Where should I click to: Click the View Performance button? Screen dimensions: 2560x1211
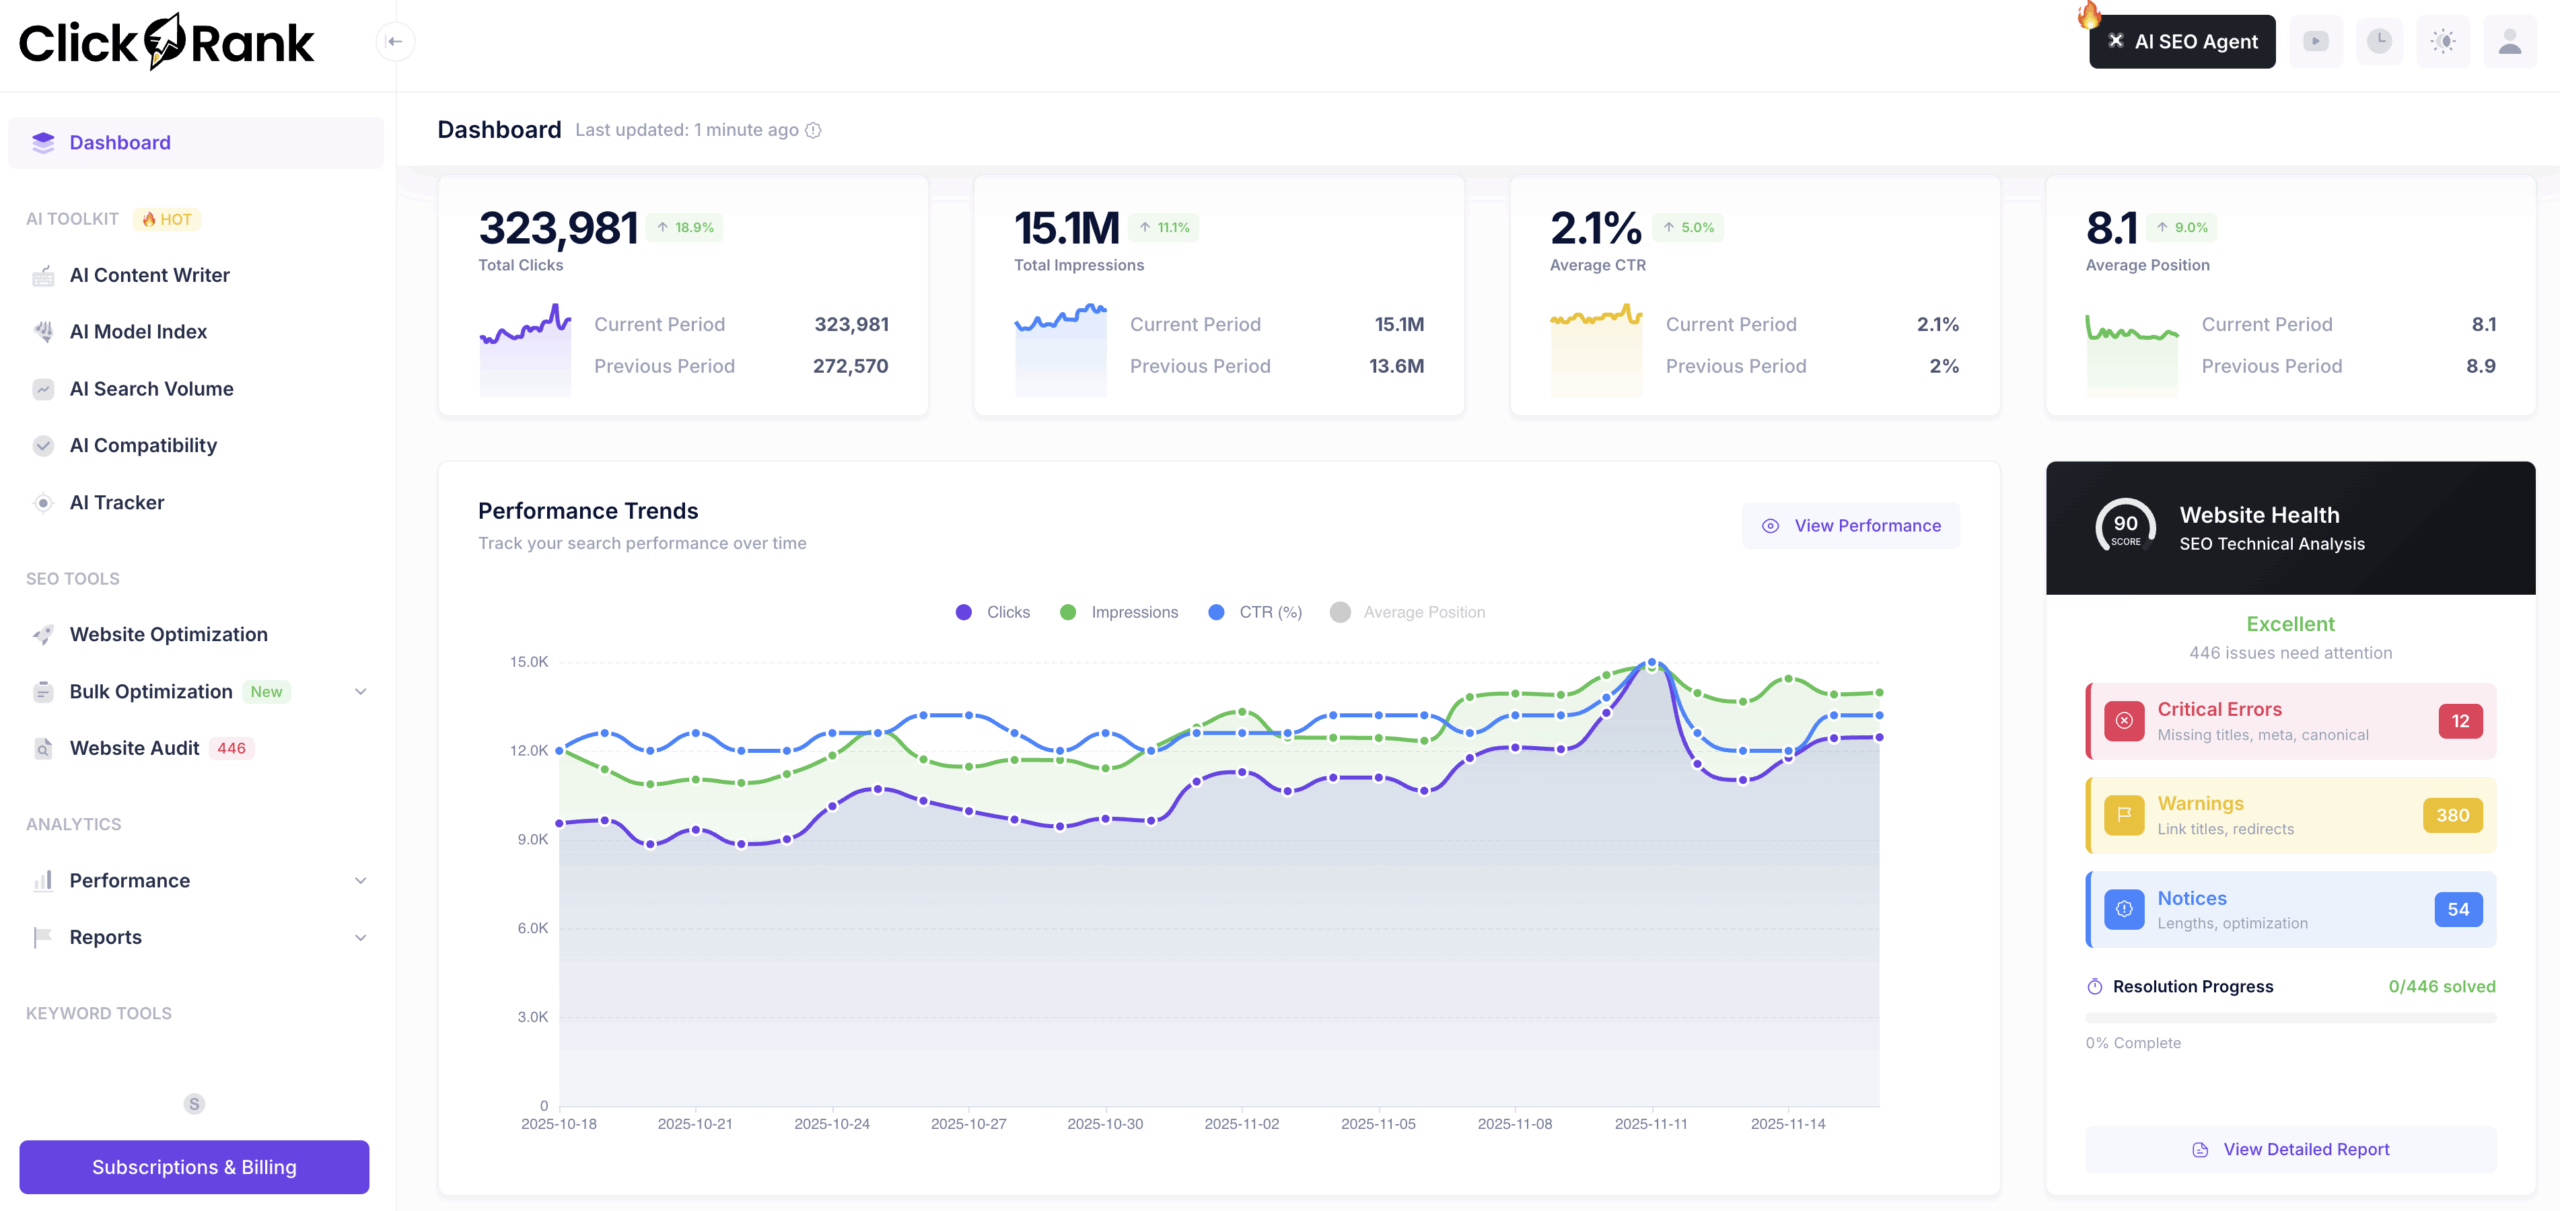point(1850,525)
